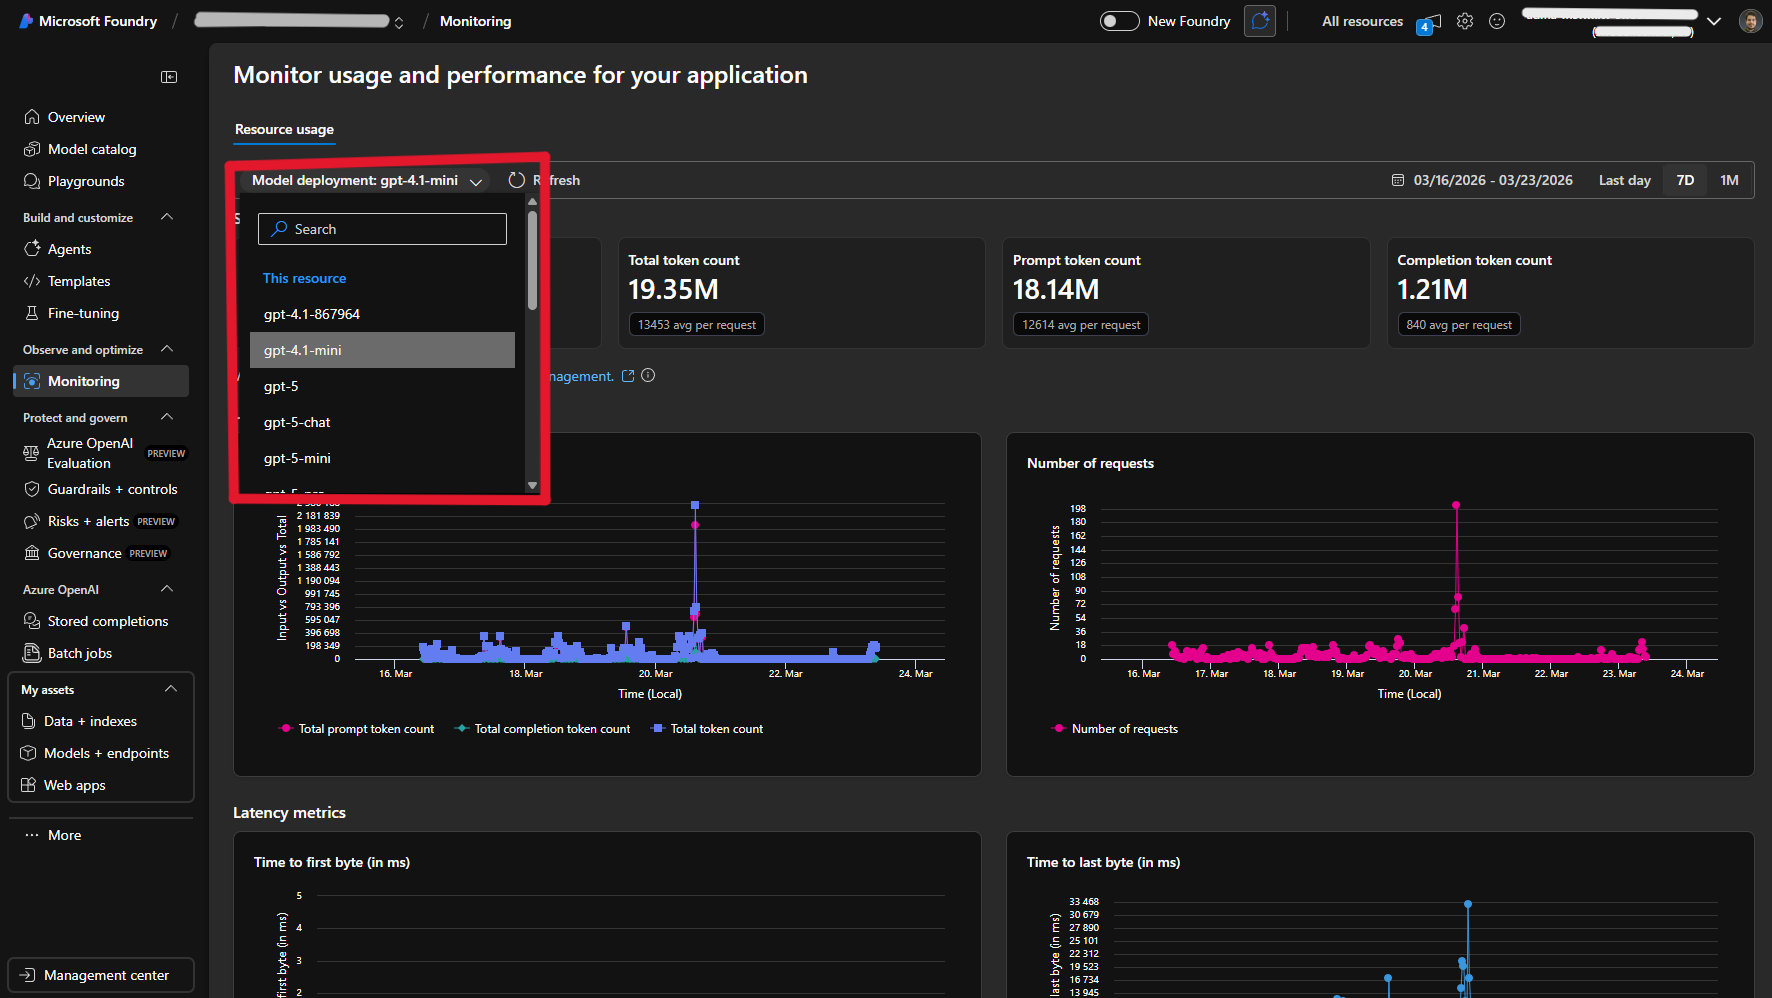
Task: Collapse the sidebar with the panel icon
Action: click(x=169, y=77)
